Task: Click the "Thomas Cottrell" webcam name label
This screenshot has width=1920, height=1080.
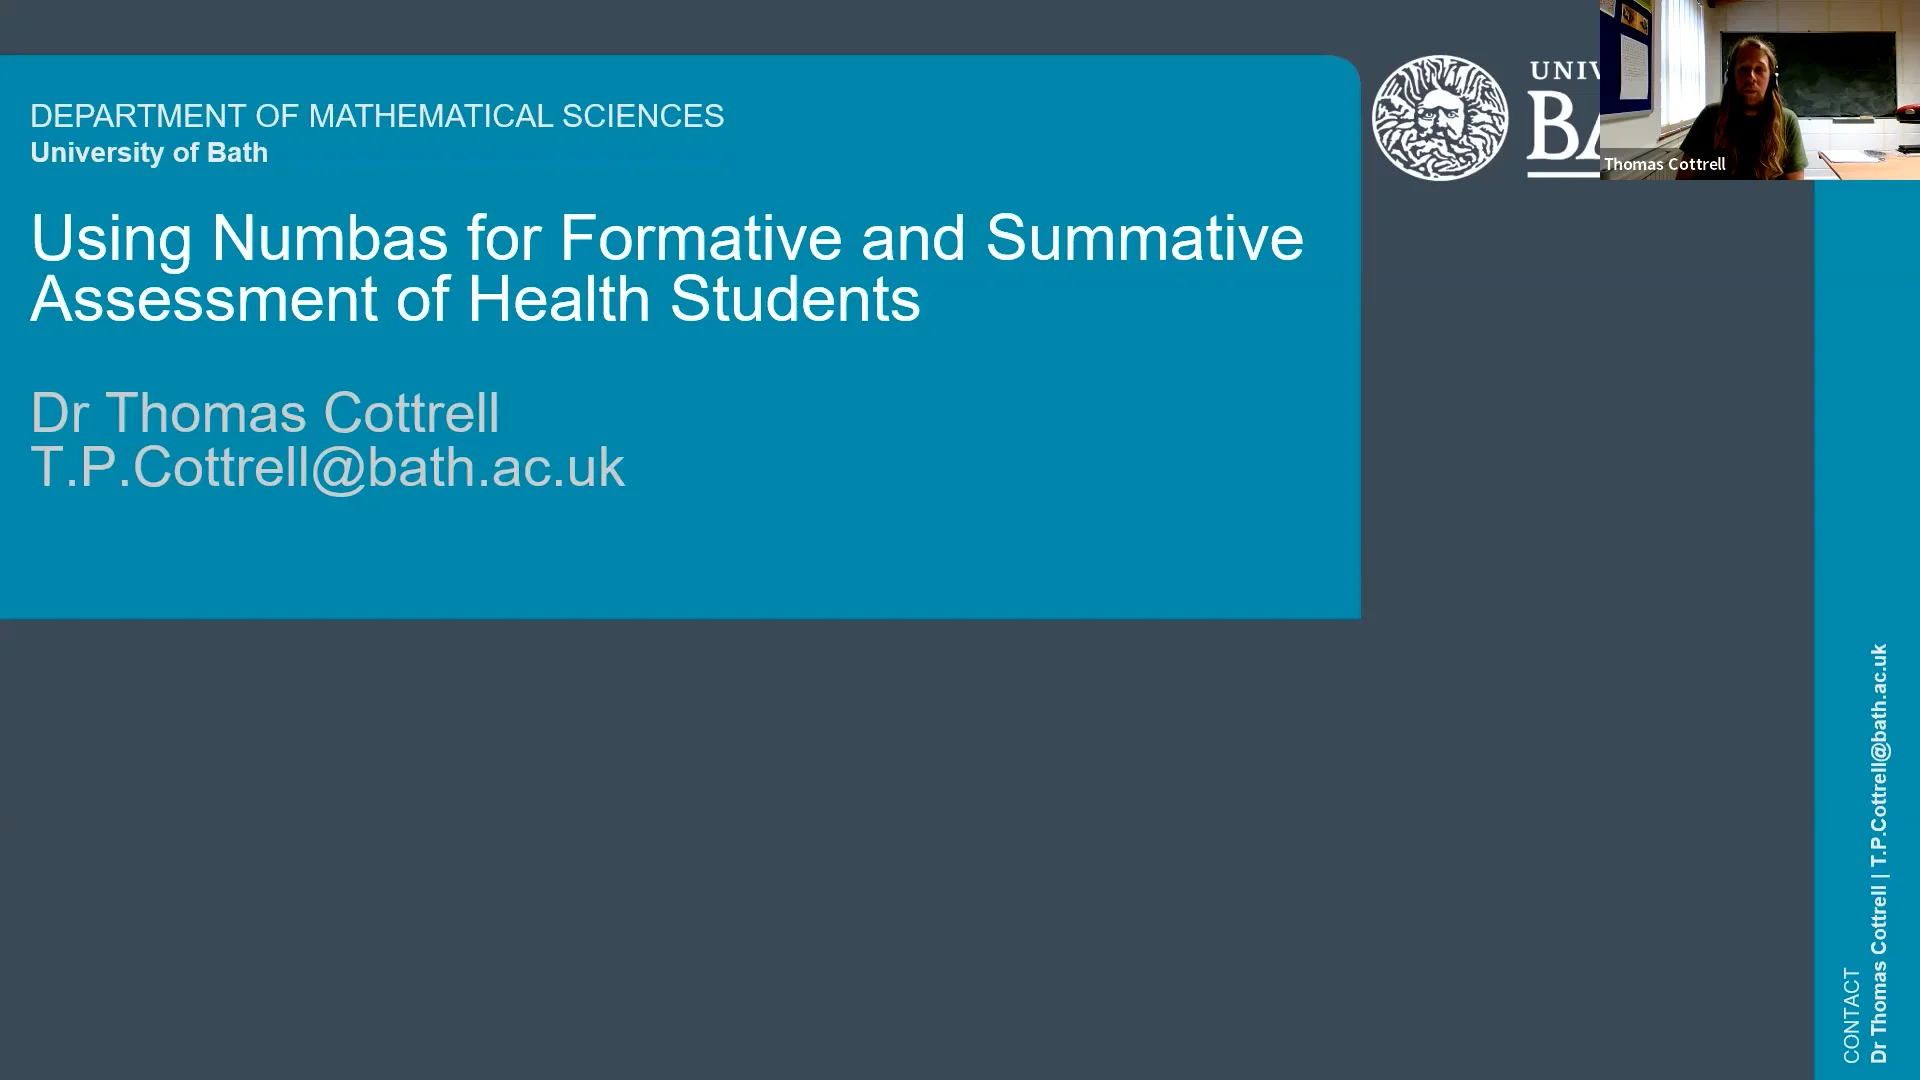Action: coord(1665,164)
